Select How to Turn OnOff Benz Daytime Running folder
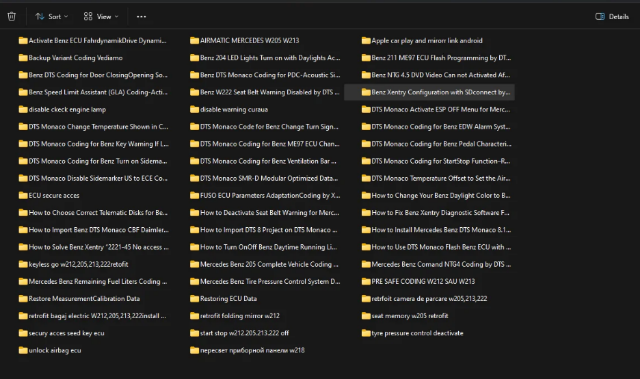The height and width of the screenshot is (379, 640). [x=269, y=247]
